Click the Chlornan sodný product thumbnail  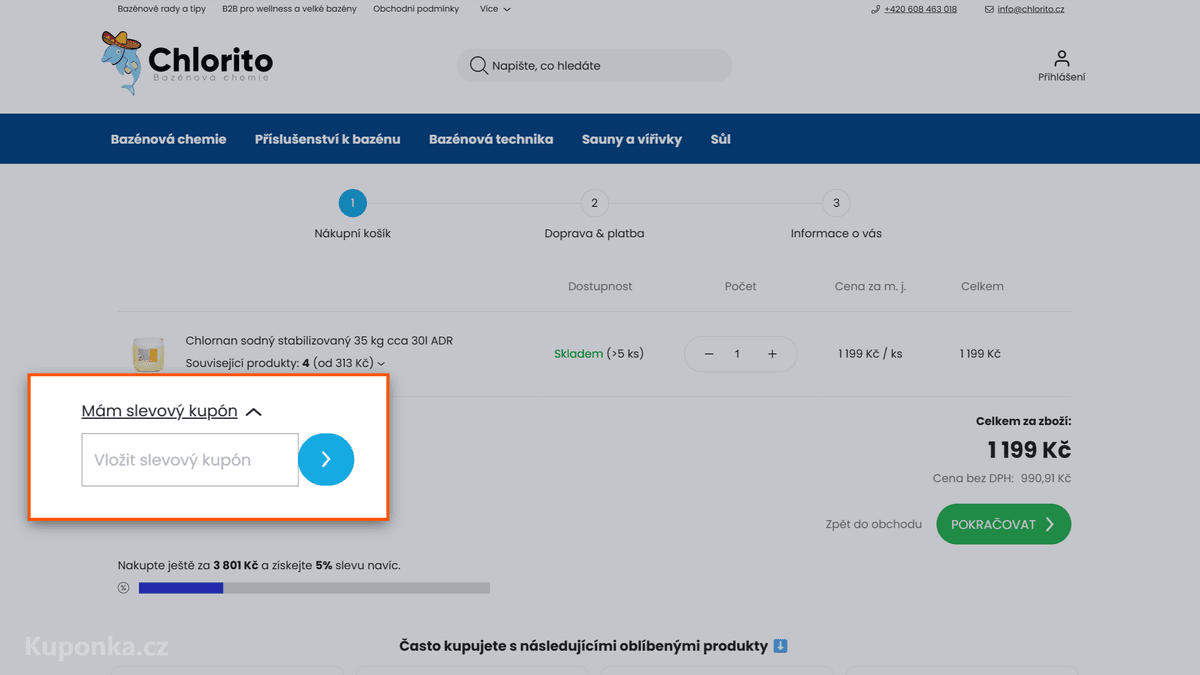147,355
